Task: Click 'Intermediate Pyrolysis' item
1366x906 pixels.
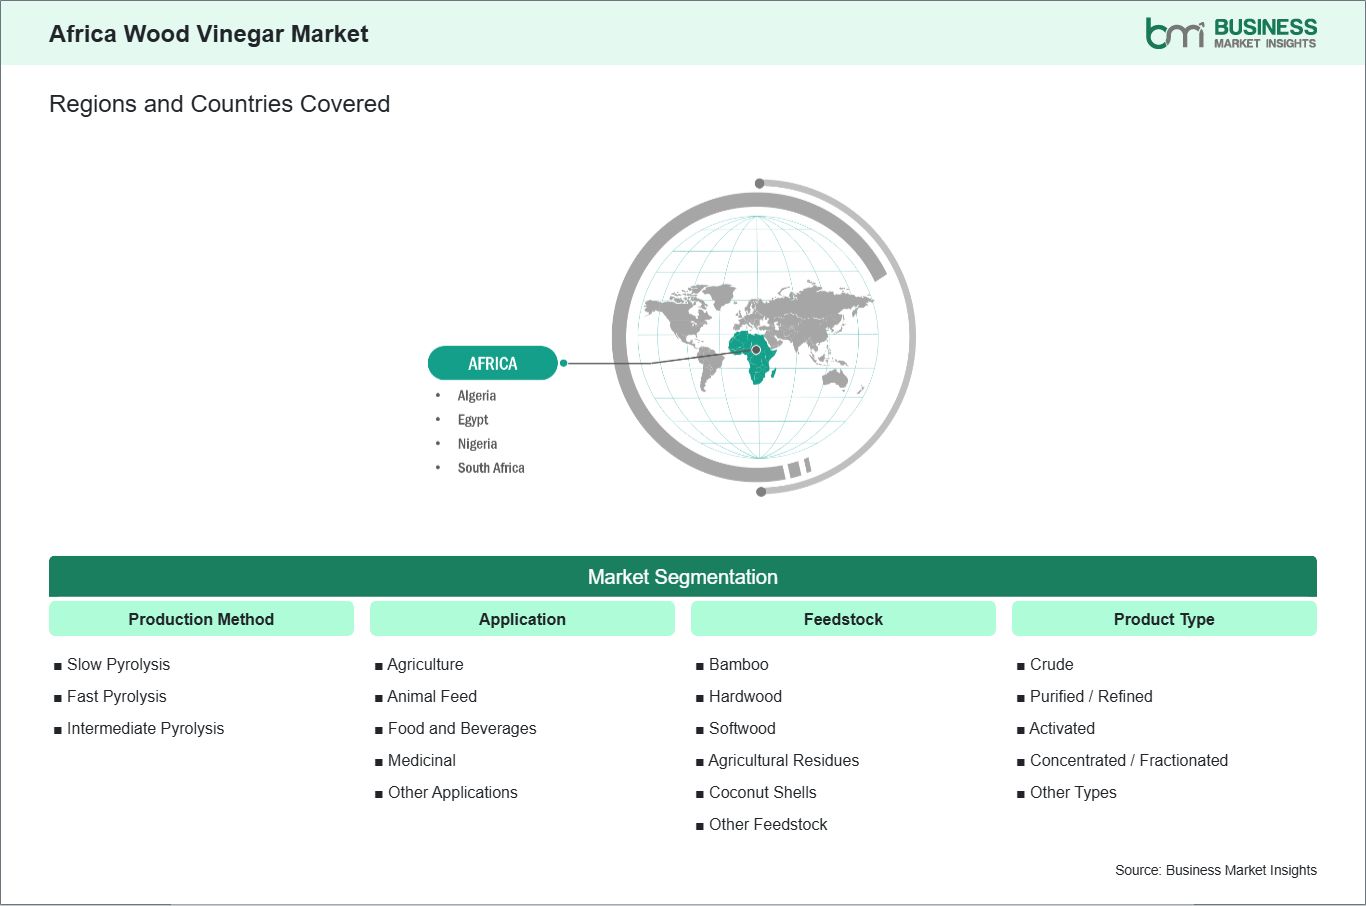Action: click(x=145, y=728)
